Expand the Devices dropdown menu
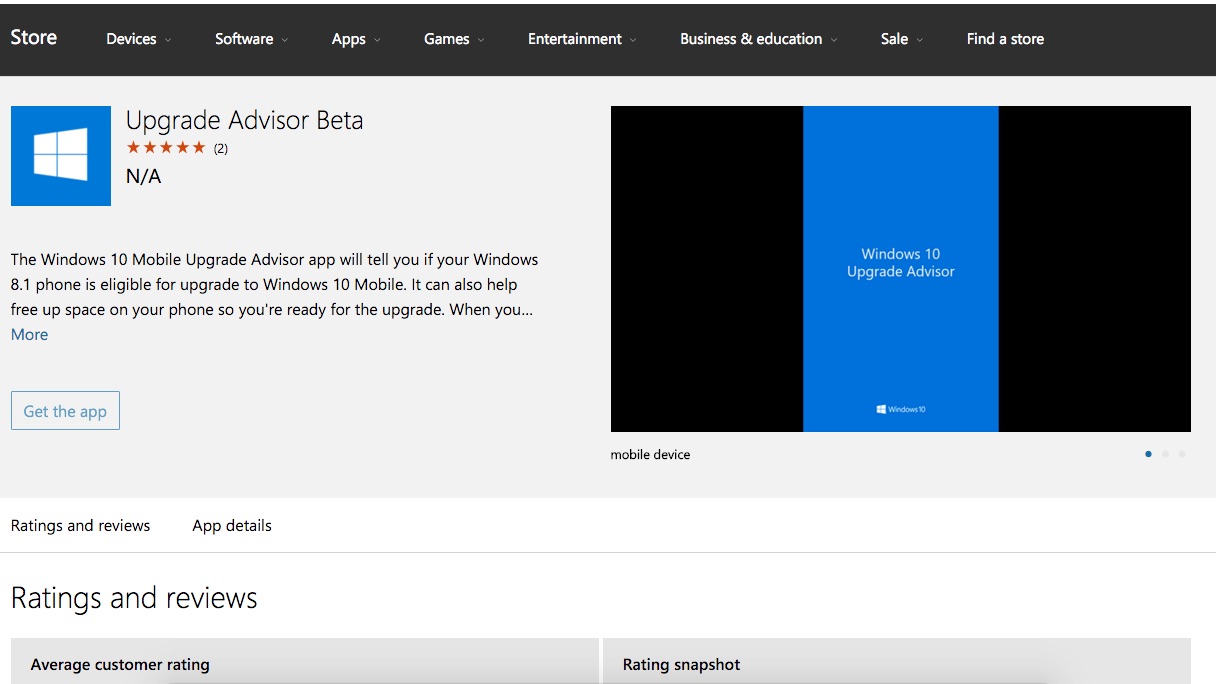This screenshot has height=684, width=1216. [x=138, y=39]
